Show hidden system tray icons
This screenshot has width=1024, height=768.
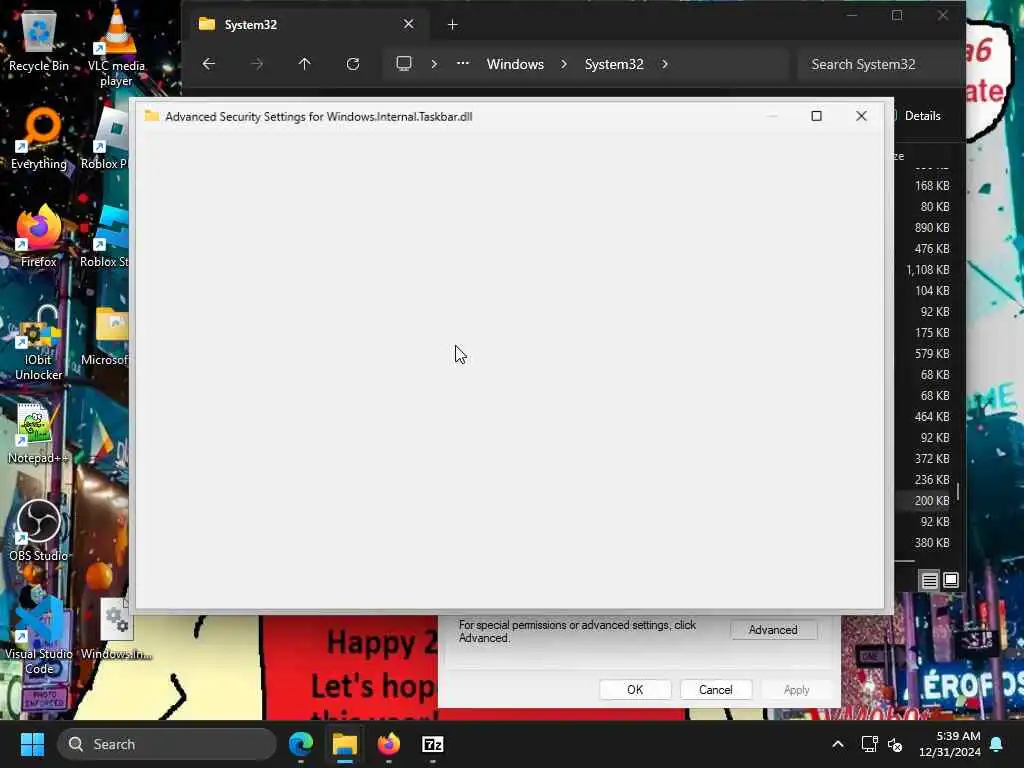pyautogui.click(x=838, y=744)
